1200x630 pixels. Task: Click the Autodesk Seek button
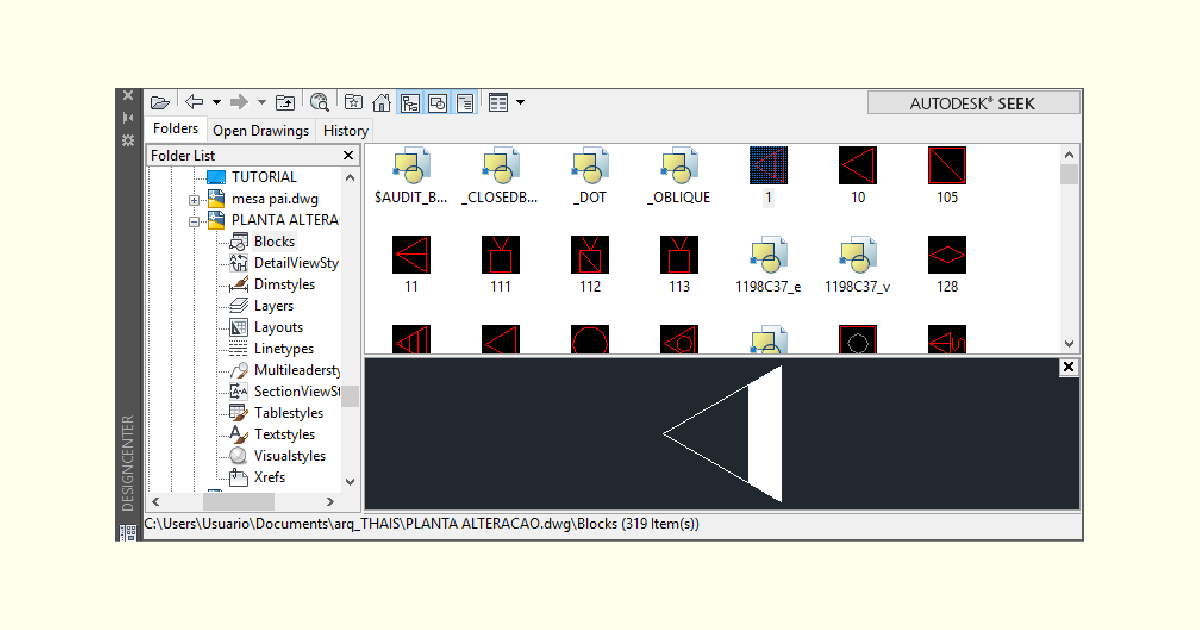point(973,103)
